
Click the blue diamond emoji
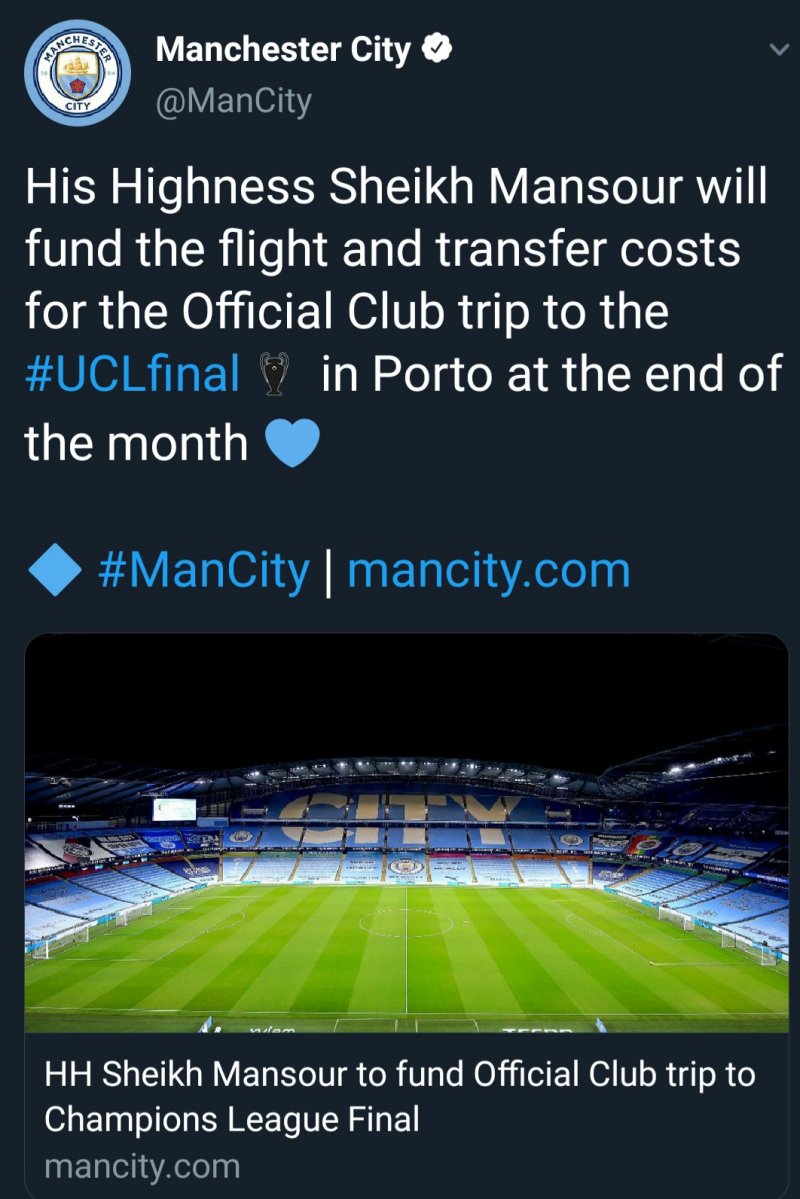pos(54,570)
